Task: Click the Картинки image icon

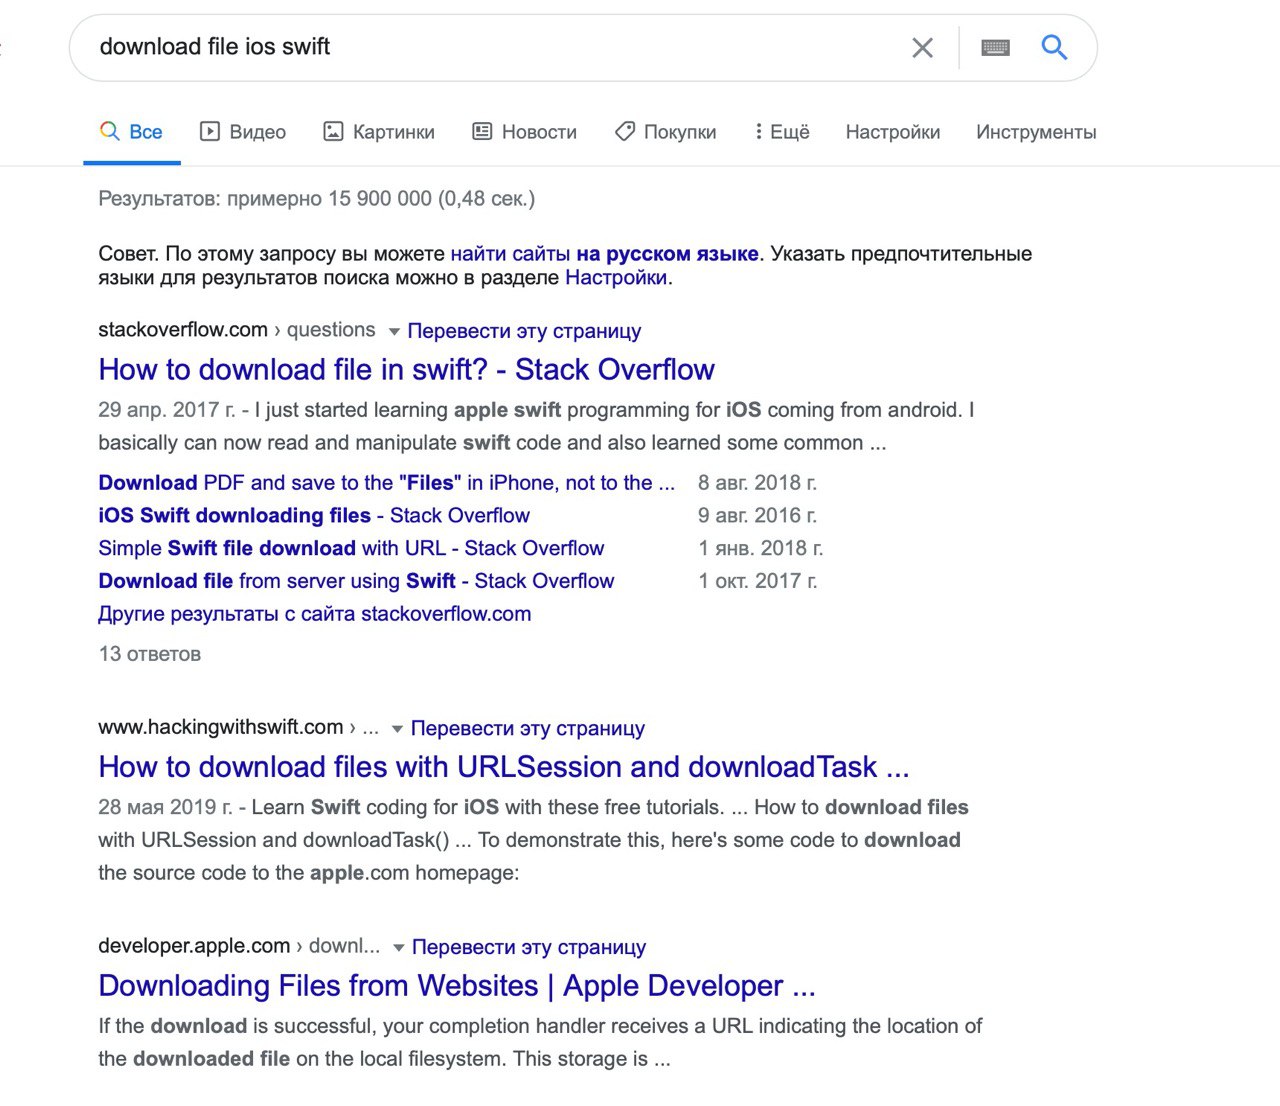Action: click(333, 131)
